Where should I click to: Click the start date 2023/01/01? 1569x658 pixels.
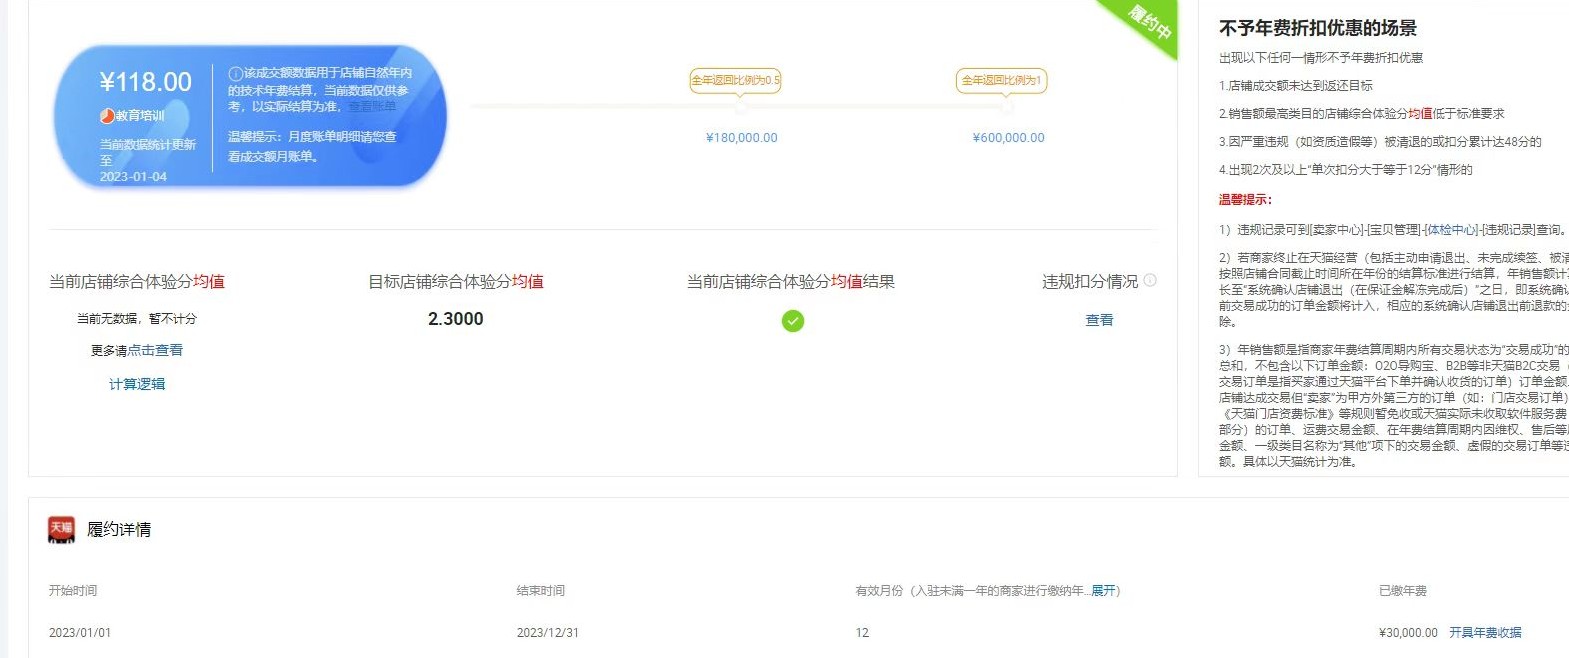tap(80, 633)
